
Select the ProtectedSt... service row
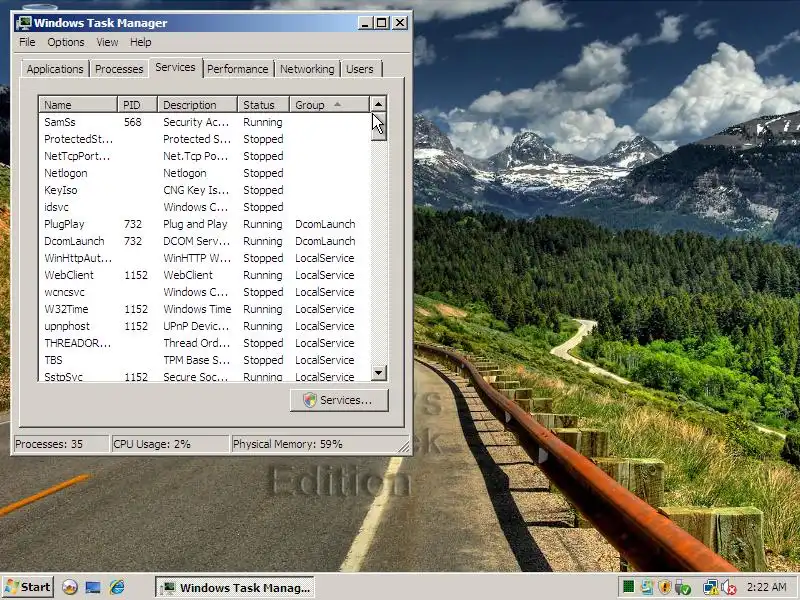coord(204,139)
